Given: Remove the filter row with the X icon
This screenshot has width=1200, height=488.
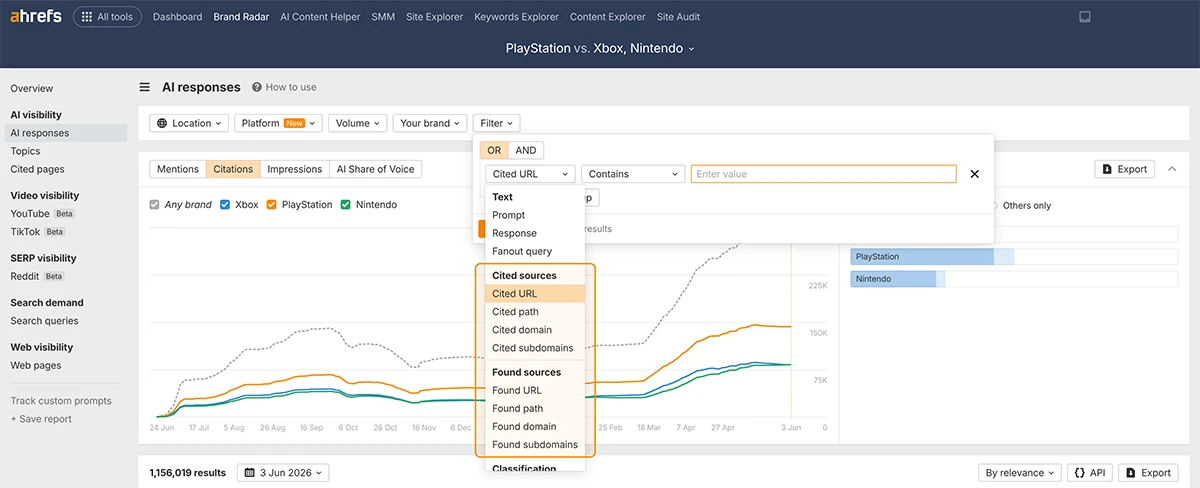Looking at the screenshot, I should coord(975,174).
